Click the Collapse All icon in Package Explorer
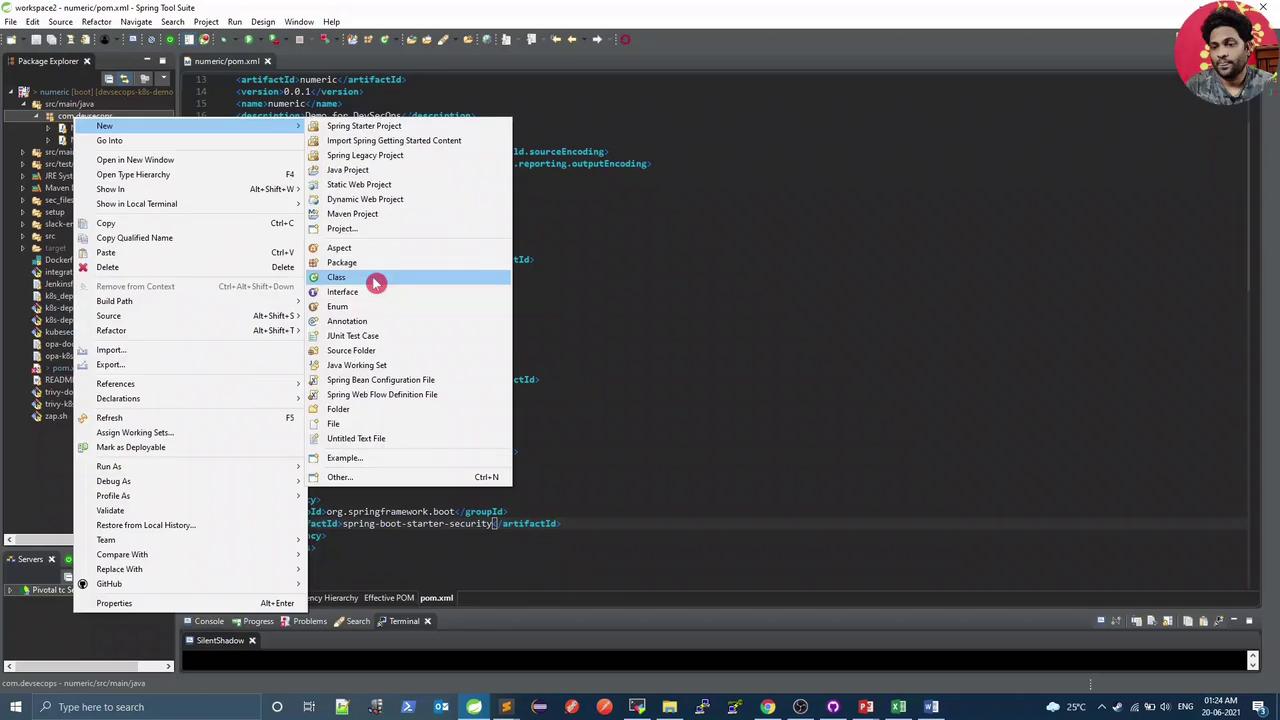Screen dimensions: 1280x720 (x=109, y=79)
